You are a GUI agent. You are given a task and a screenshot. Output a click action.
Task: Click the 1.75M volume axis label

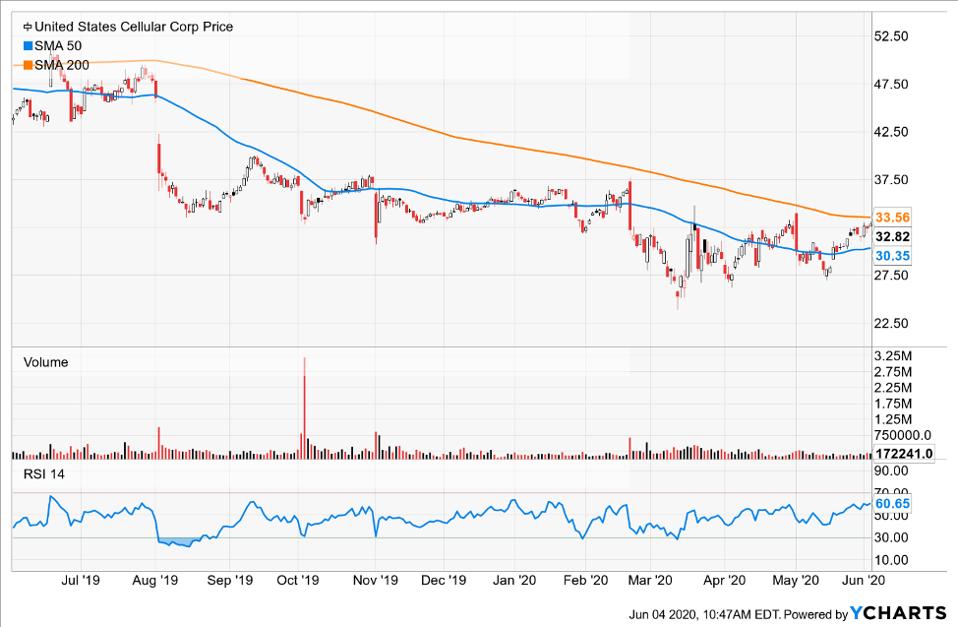pos(893,403)
